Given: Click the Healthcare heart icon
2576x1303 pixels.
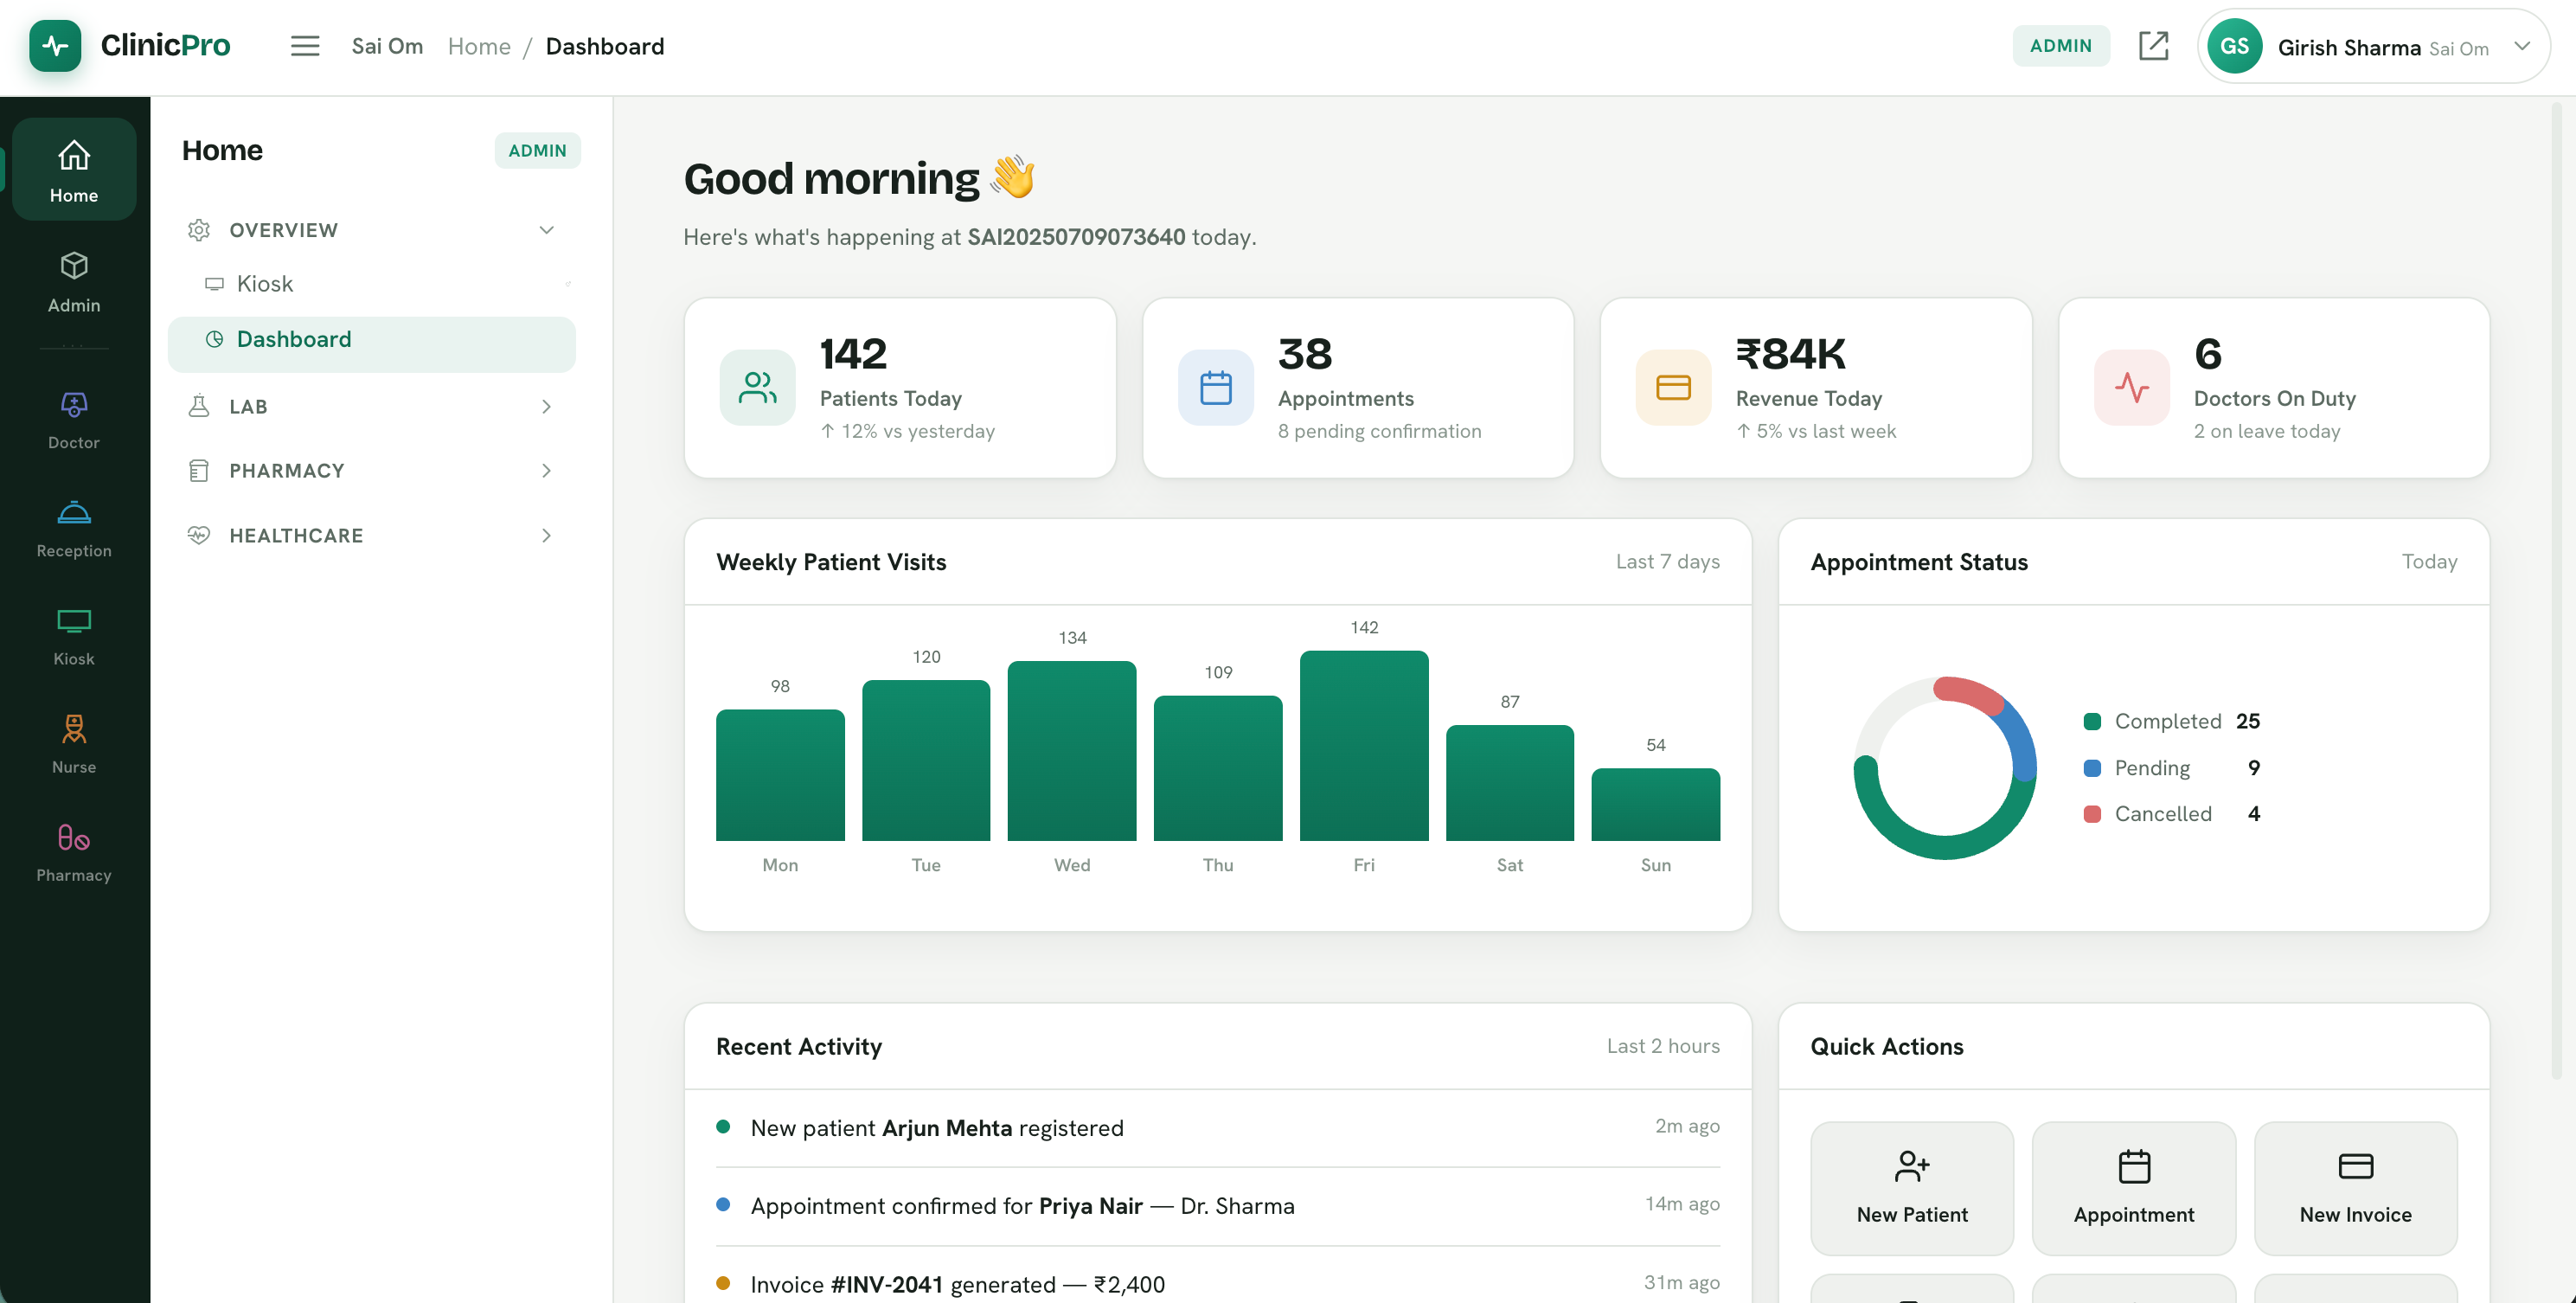Looking at the screenshot, I should pyautogui.click(x=199, y=535).
